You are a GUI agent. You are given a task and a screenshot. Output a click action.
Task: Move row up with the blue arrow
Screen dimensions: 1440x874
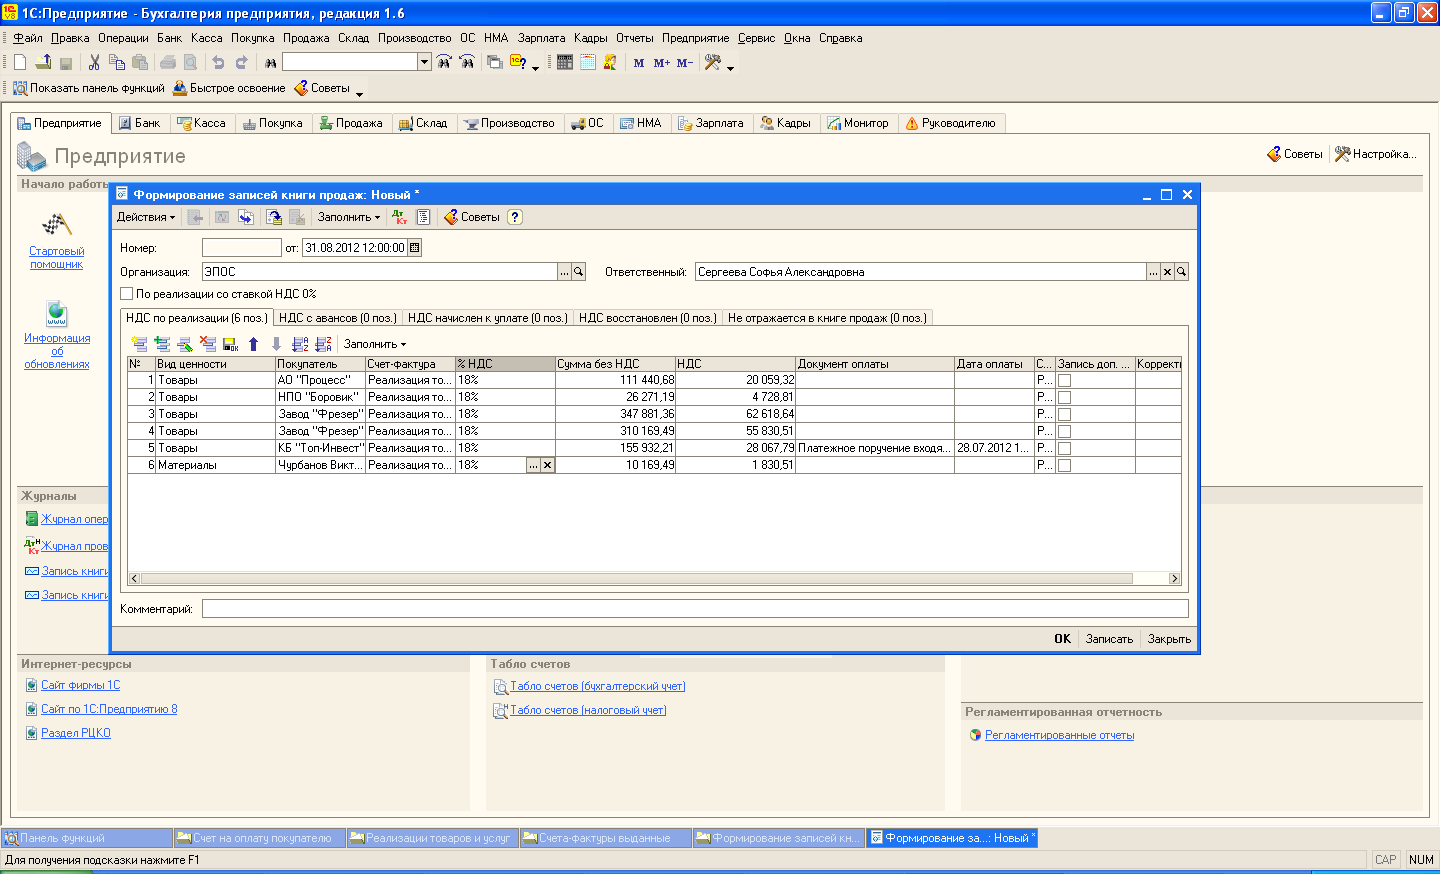[x=254, y=344]
